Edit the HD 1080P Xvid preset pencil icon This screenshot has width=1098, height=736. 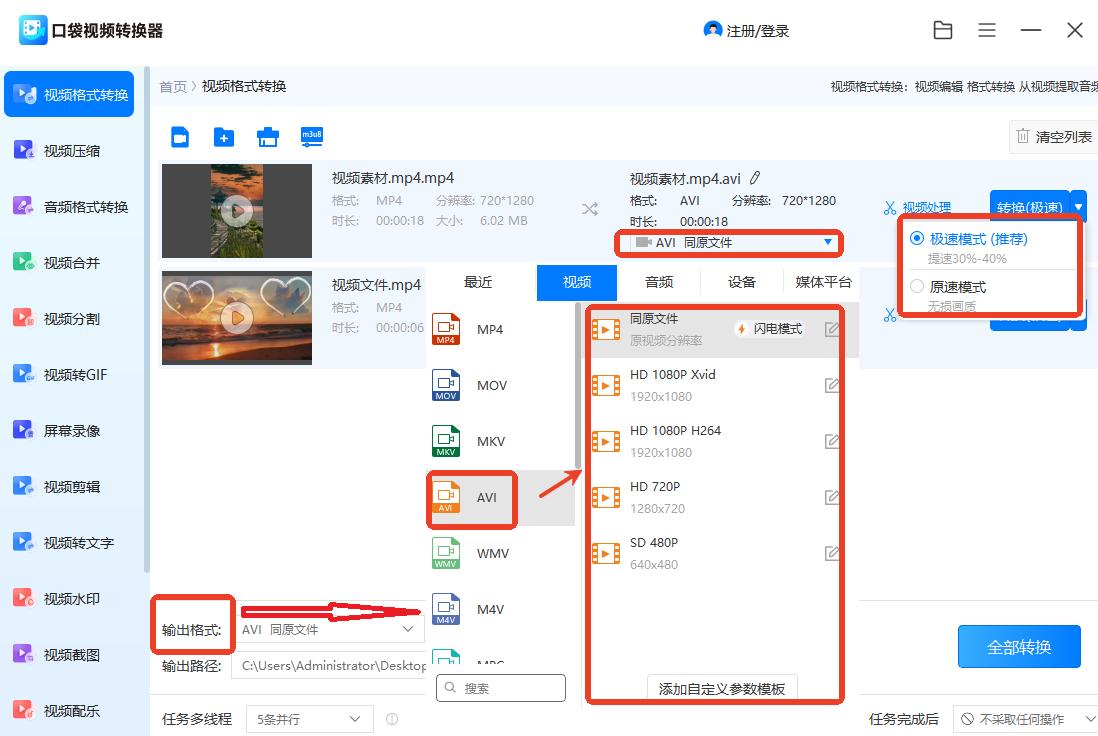832,385
